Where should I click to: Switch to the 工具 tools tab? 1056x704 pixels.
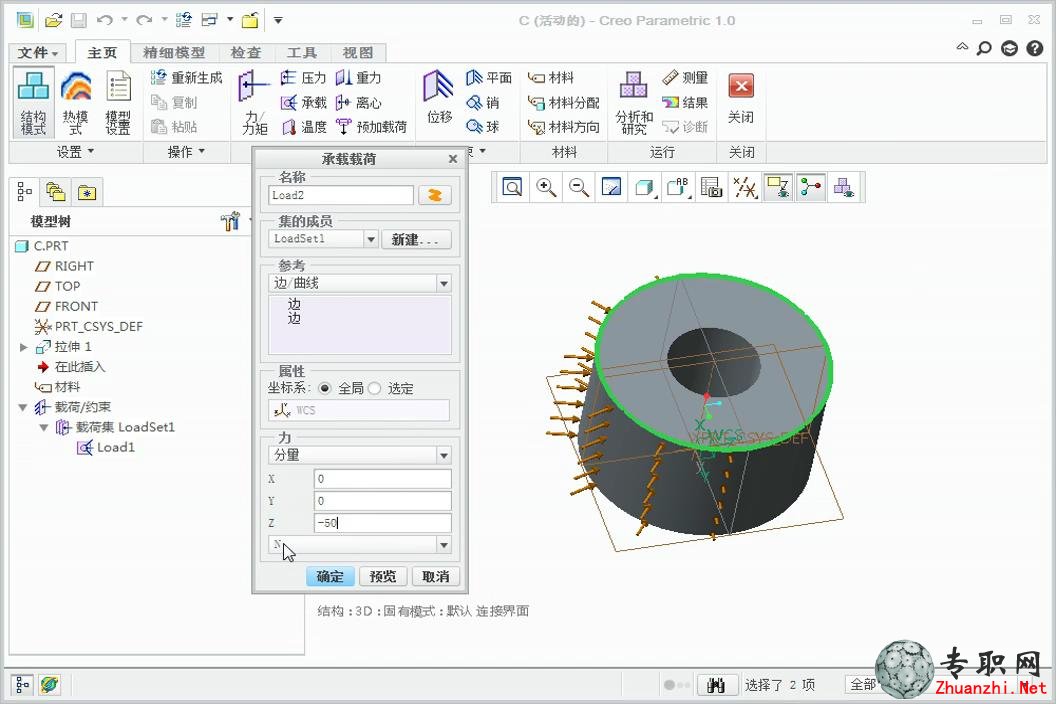301,53
